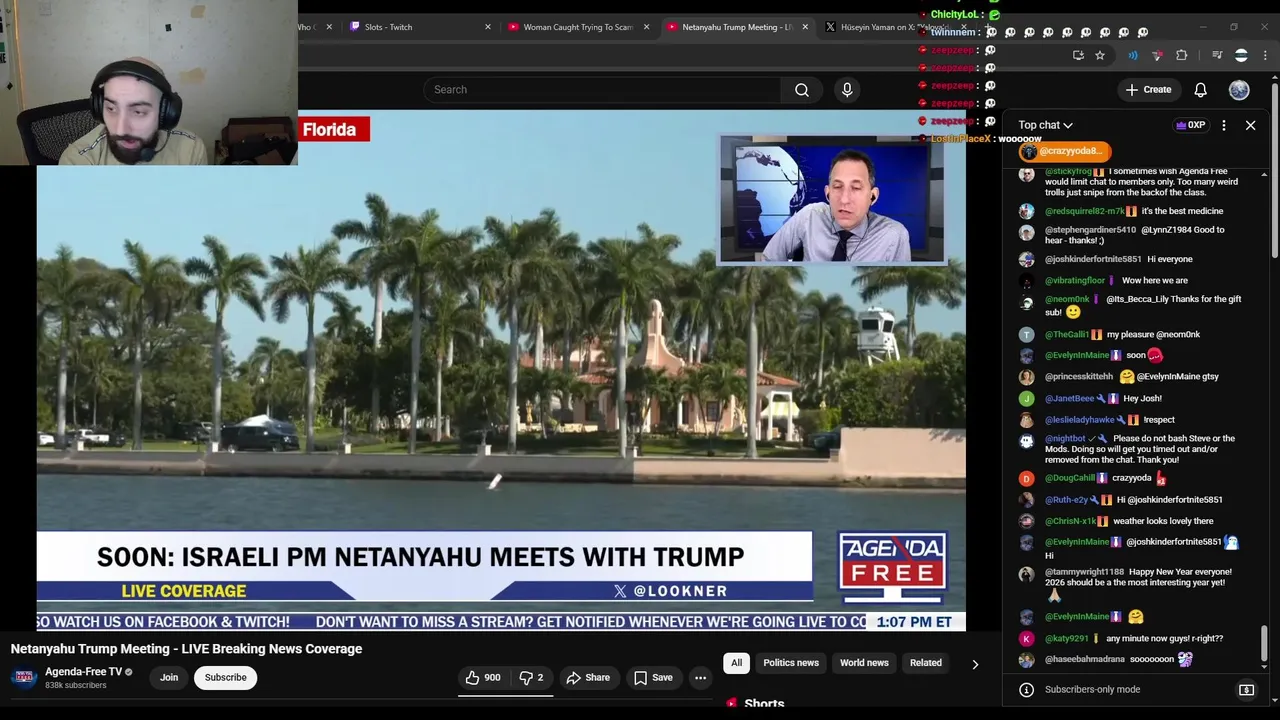This screenshot has width=1280, height=720.
Task: Select the World news chip
Action: [x=864, y=663]
